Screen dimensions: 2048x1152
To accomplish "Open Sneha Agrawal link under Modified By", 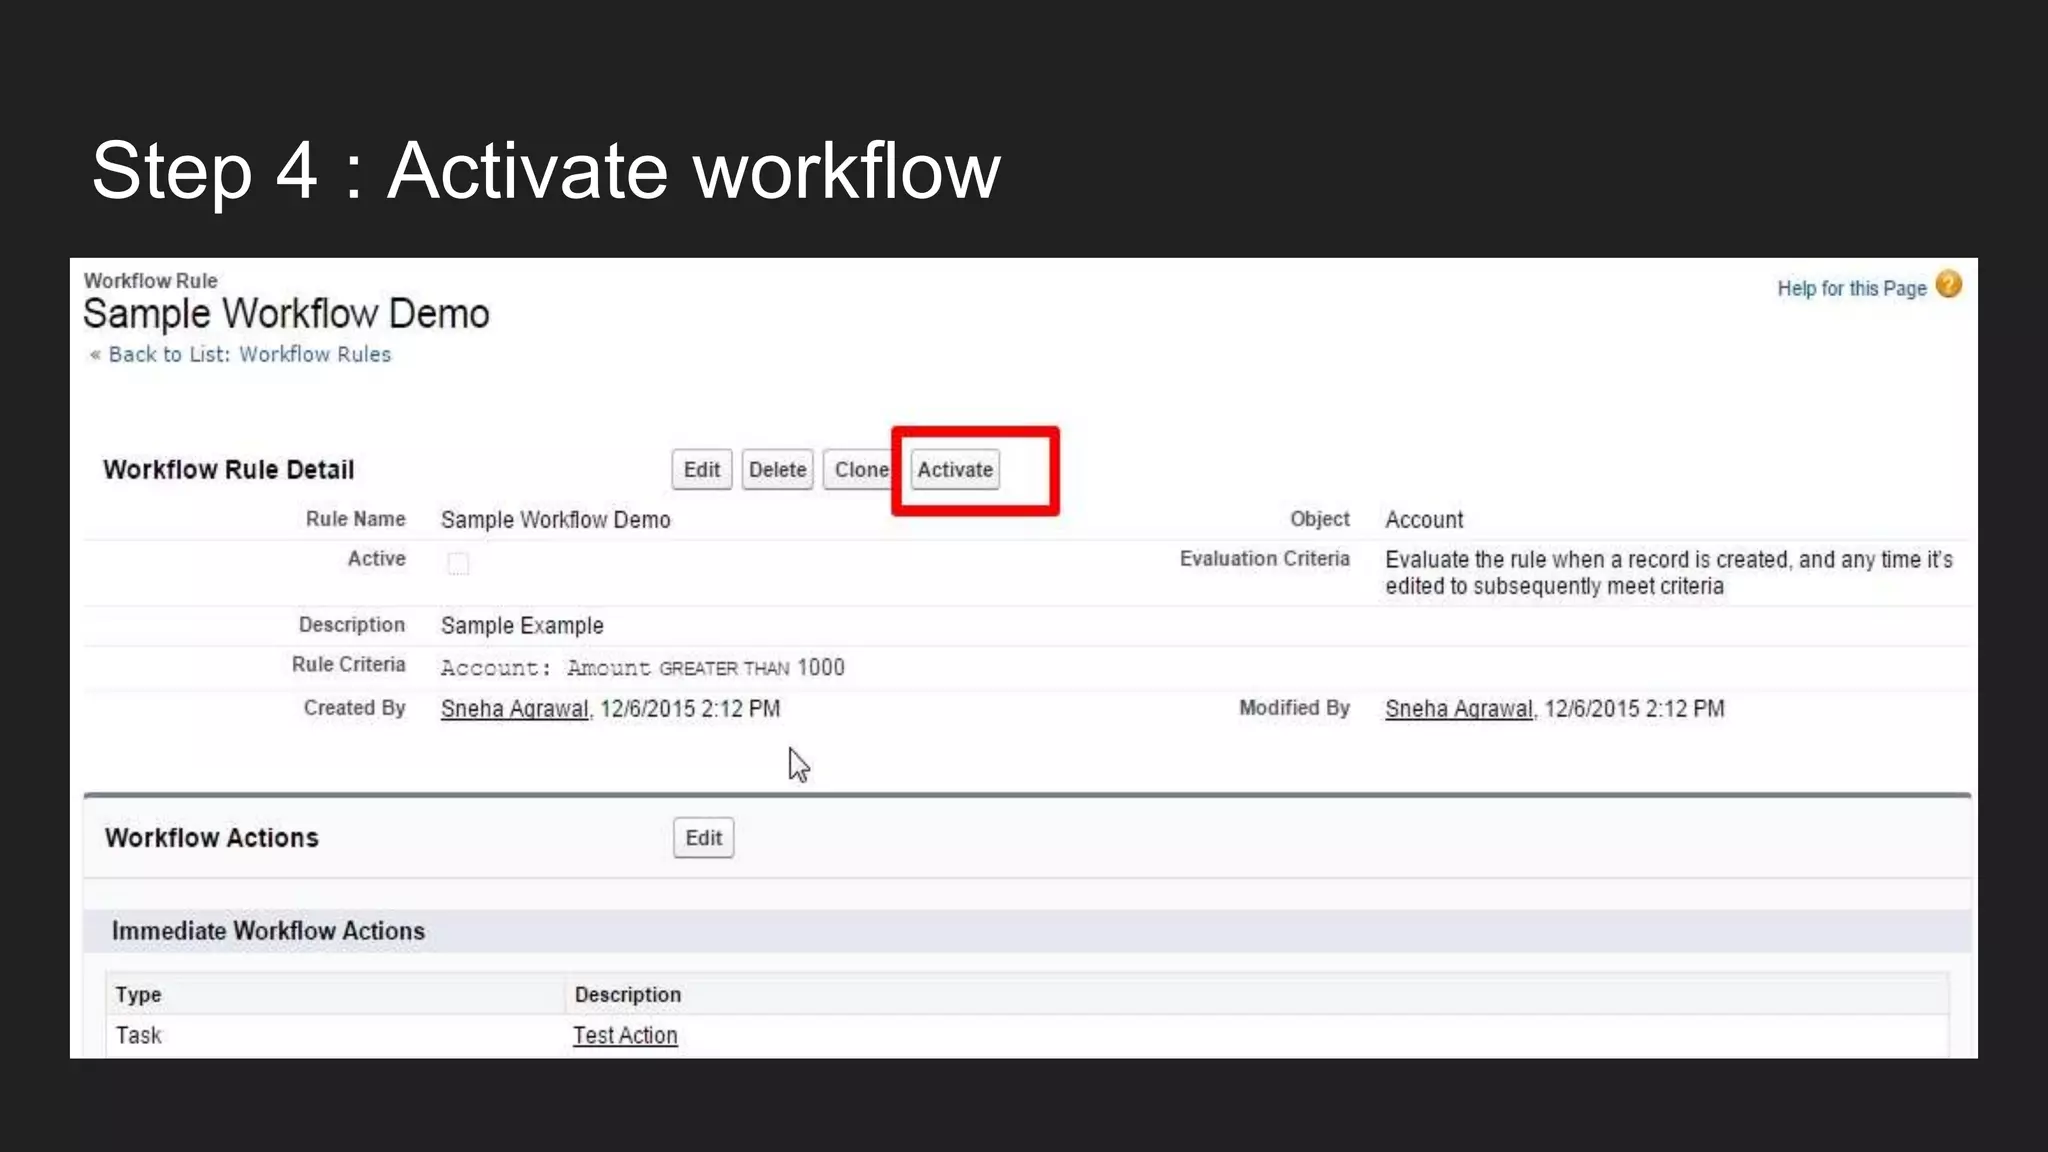I will (x=1459, y=709).
